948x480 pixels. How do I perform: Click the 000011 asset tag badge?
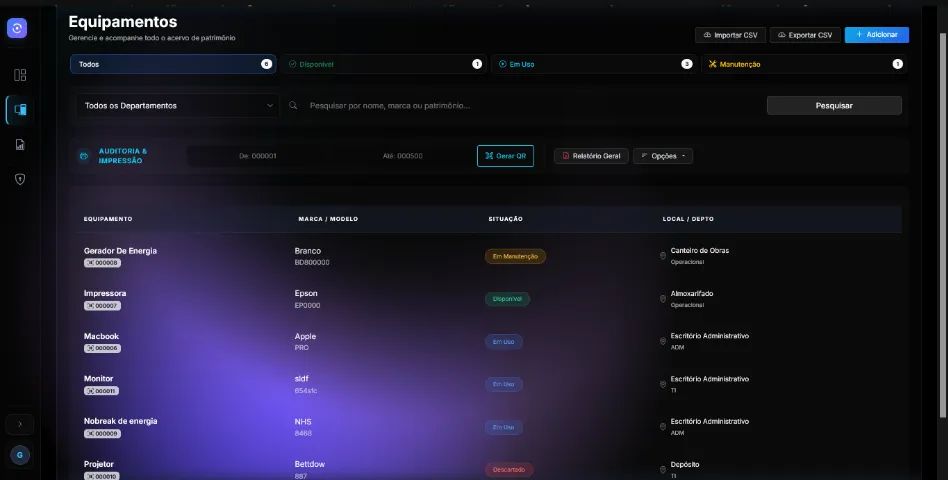coord(102,391)
